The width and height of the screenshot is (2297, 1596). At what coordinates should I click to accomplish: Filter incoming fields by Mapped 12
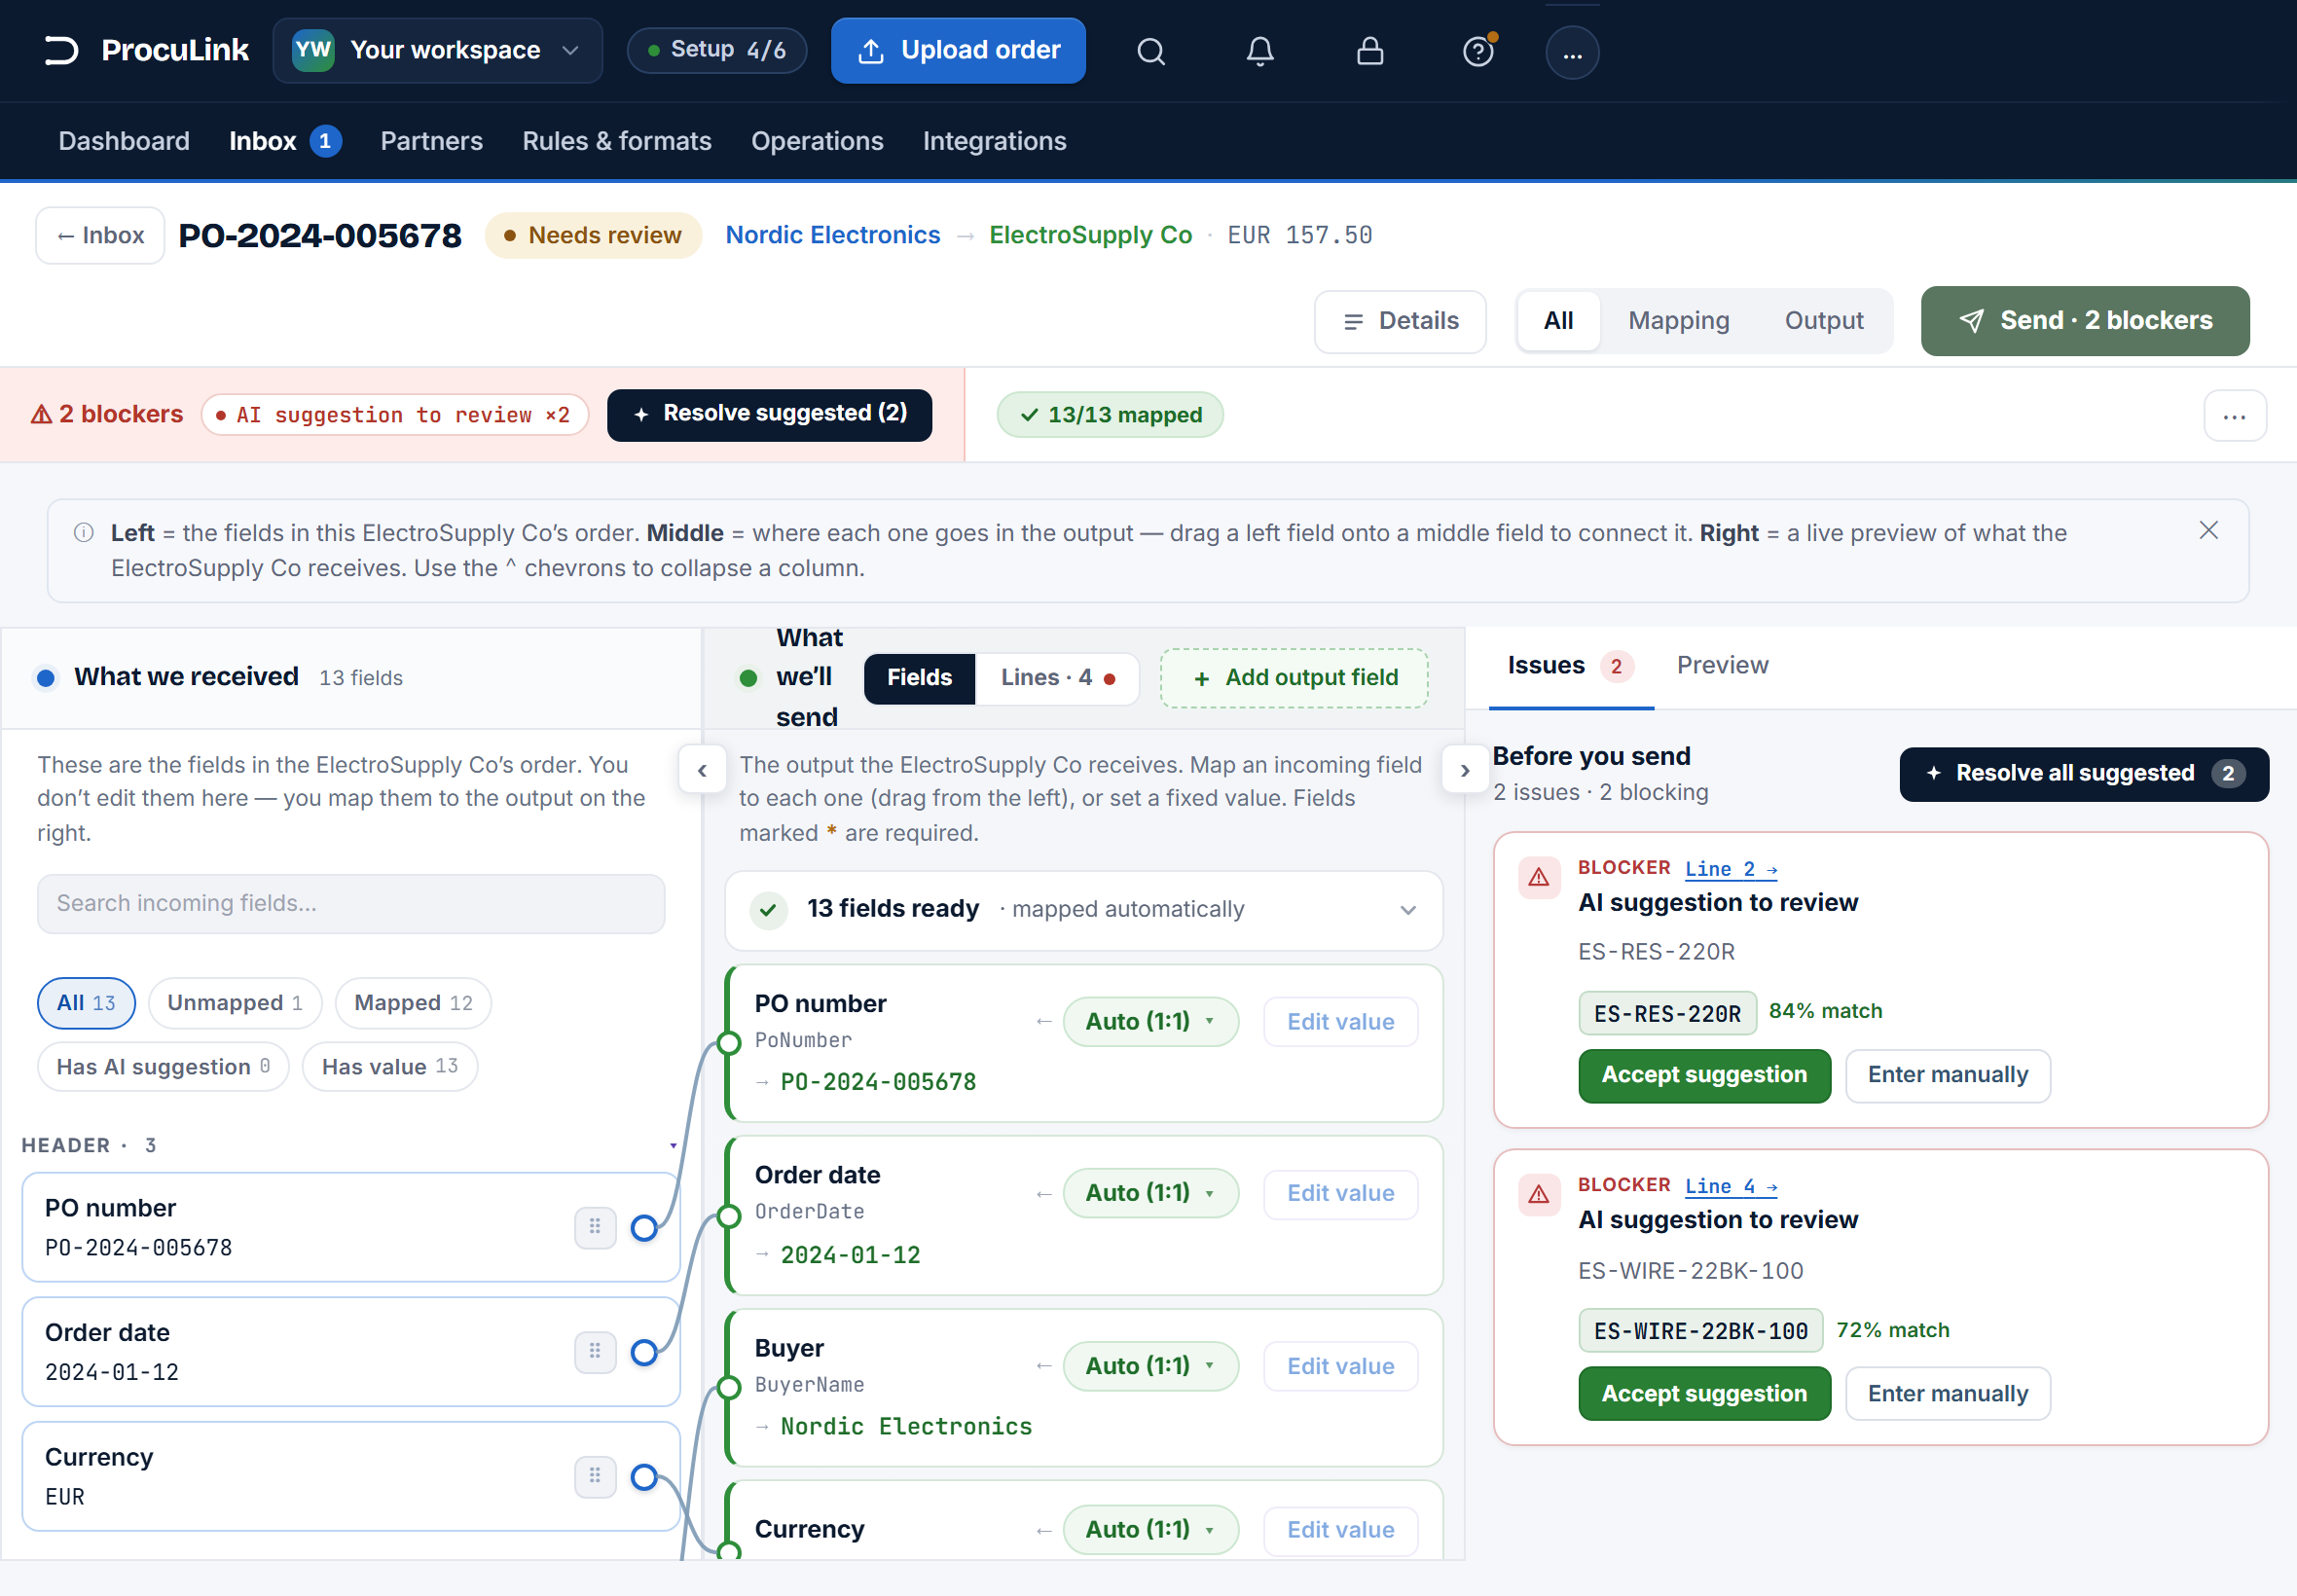tap(413, 1002)
